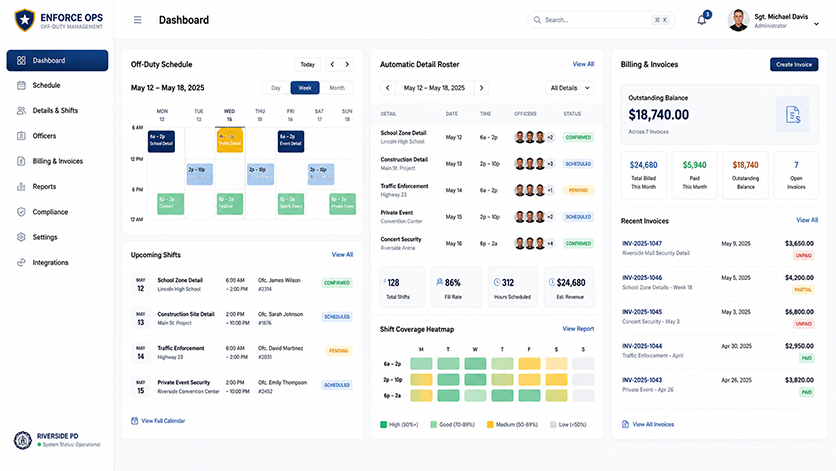Click the Enforce Ops shield logo
Viewport: 836px width, 471px height.
[x=25, y=20]
